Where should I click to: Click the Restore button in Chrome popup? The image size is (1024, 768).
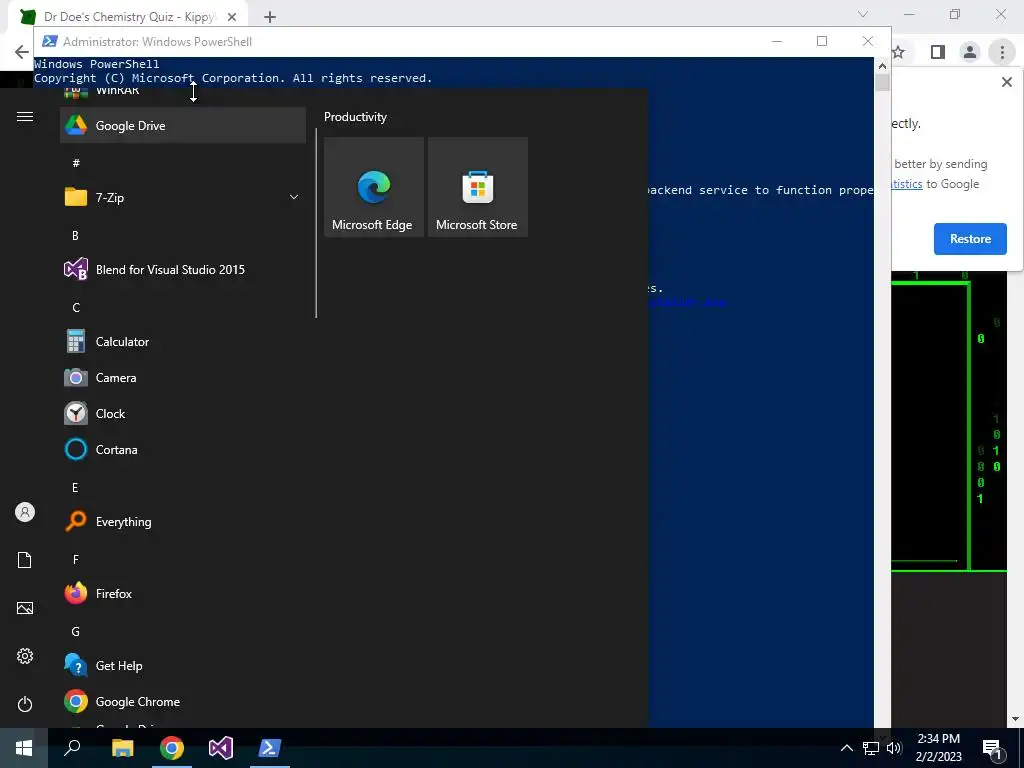pos(970,239)
